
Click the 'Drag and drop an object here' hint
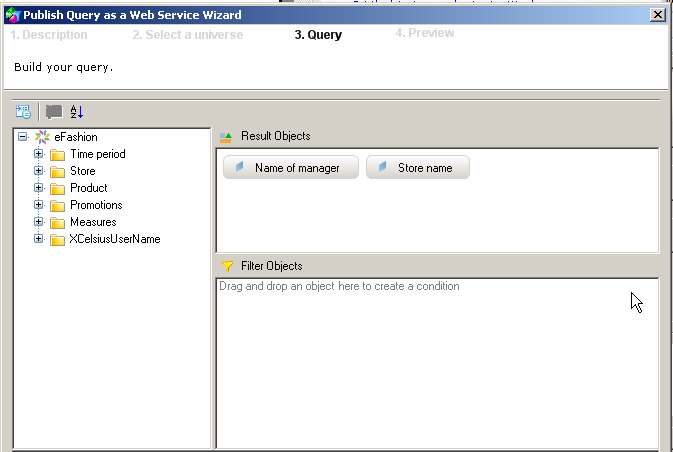[339, 286]
